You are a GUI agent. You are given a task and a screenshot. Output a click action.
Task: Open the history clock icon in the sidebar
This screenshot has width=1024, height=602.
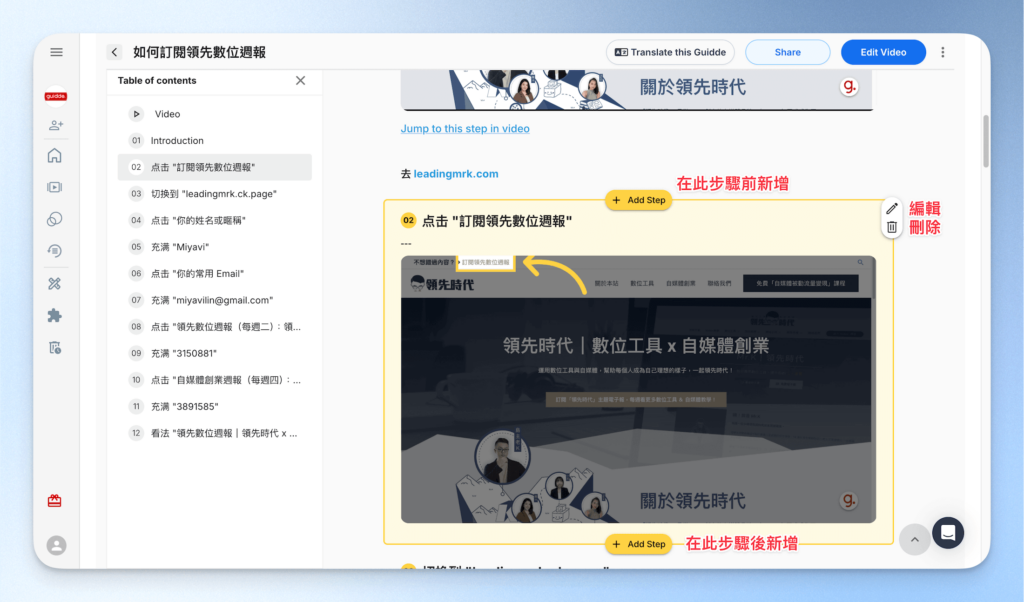tap(55, 251)
